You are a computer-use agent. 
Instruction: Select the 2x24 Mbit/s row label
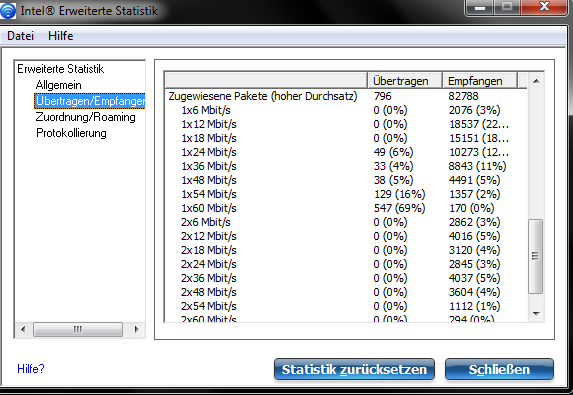coord(209,264)
